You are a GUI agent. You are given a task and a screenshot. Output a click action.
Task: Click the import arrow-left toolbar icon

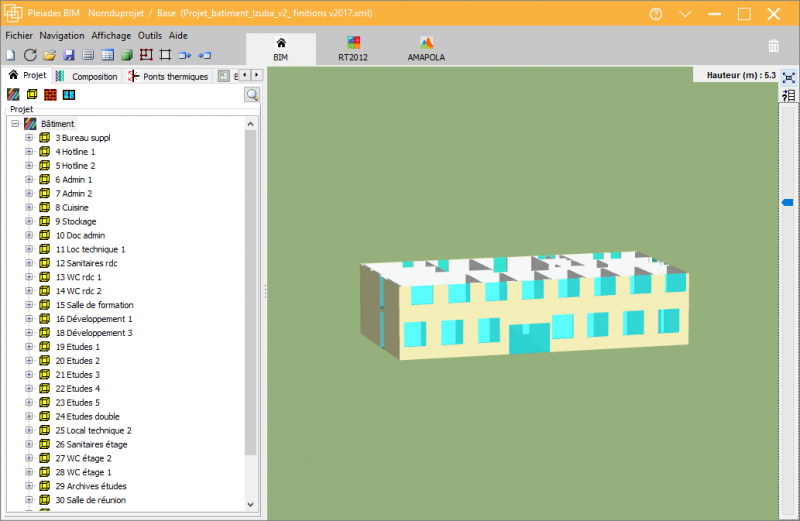point(205,55)
